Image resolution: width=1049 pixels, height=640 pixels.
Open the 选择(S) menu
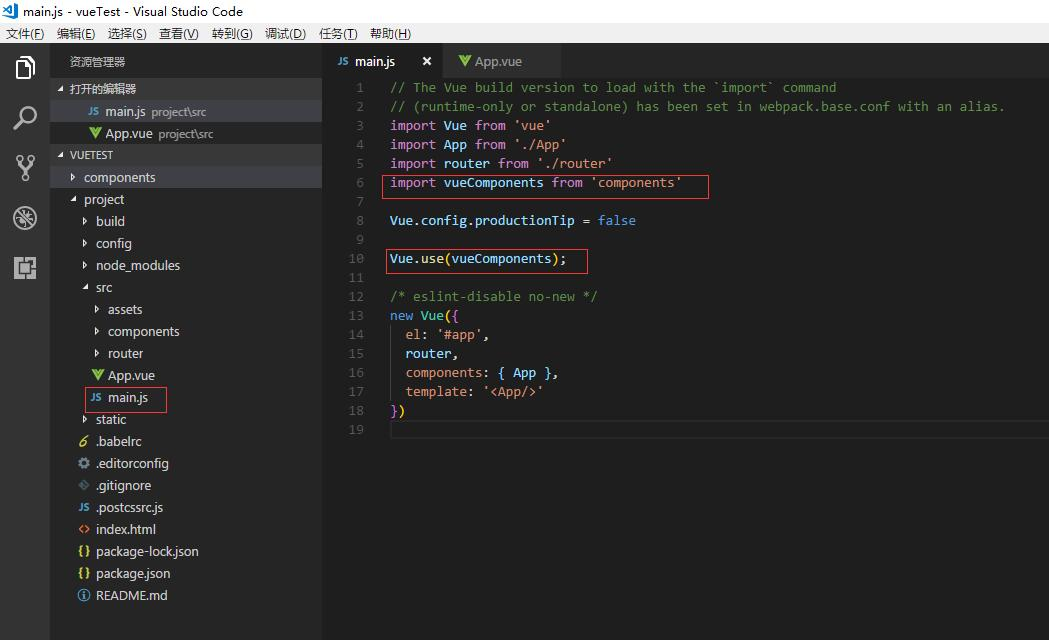click(126, 33)
